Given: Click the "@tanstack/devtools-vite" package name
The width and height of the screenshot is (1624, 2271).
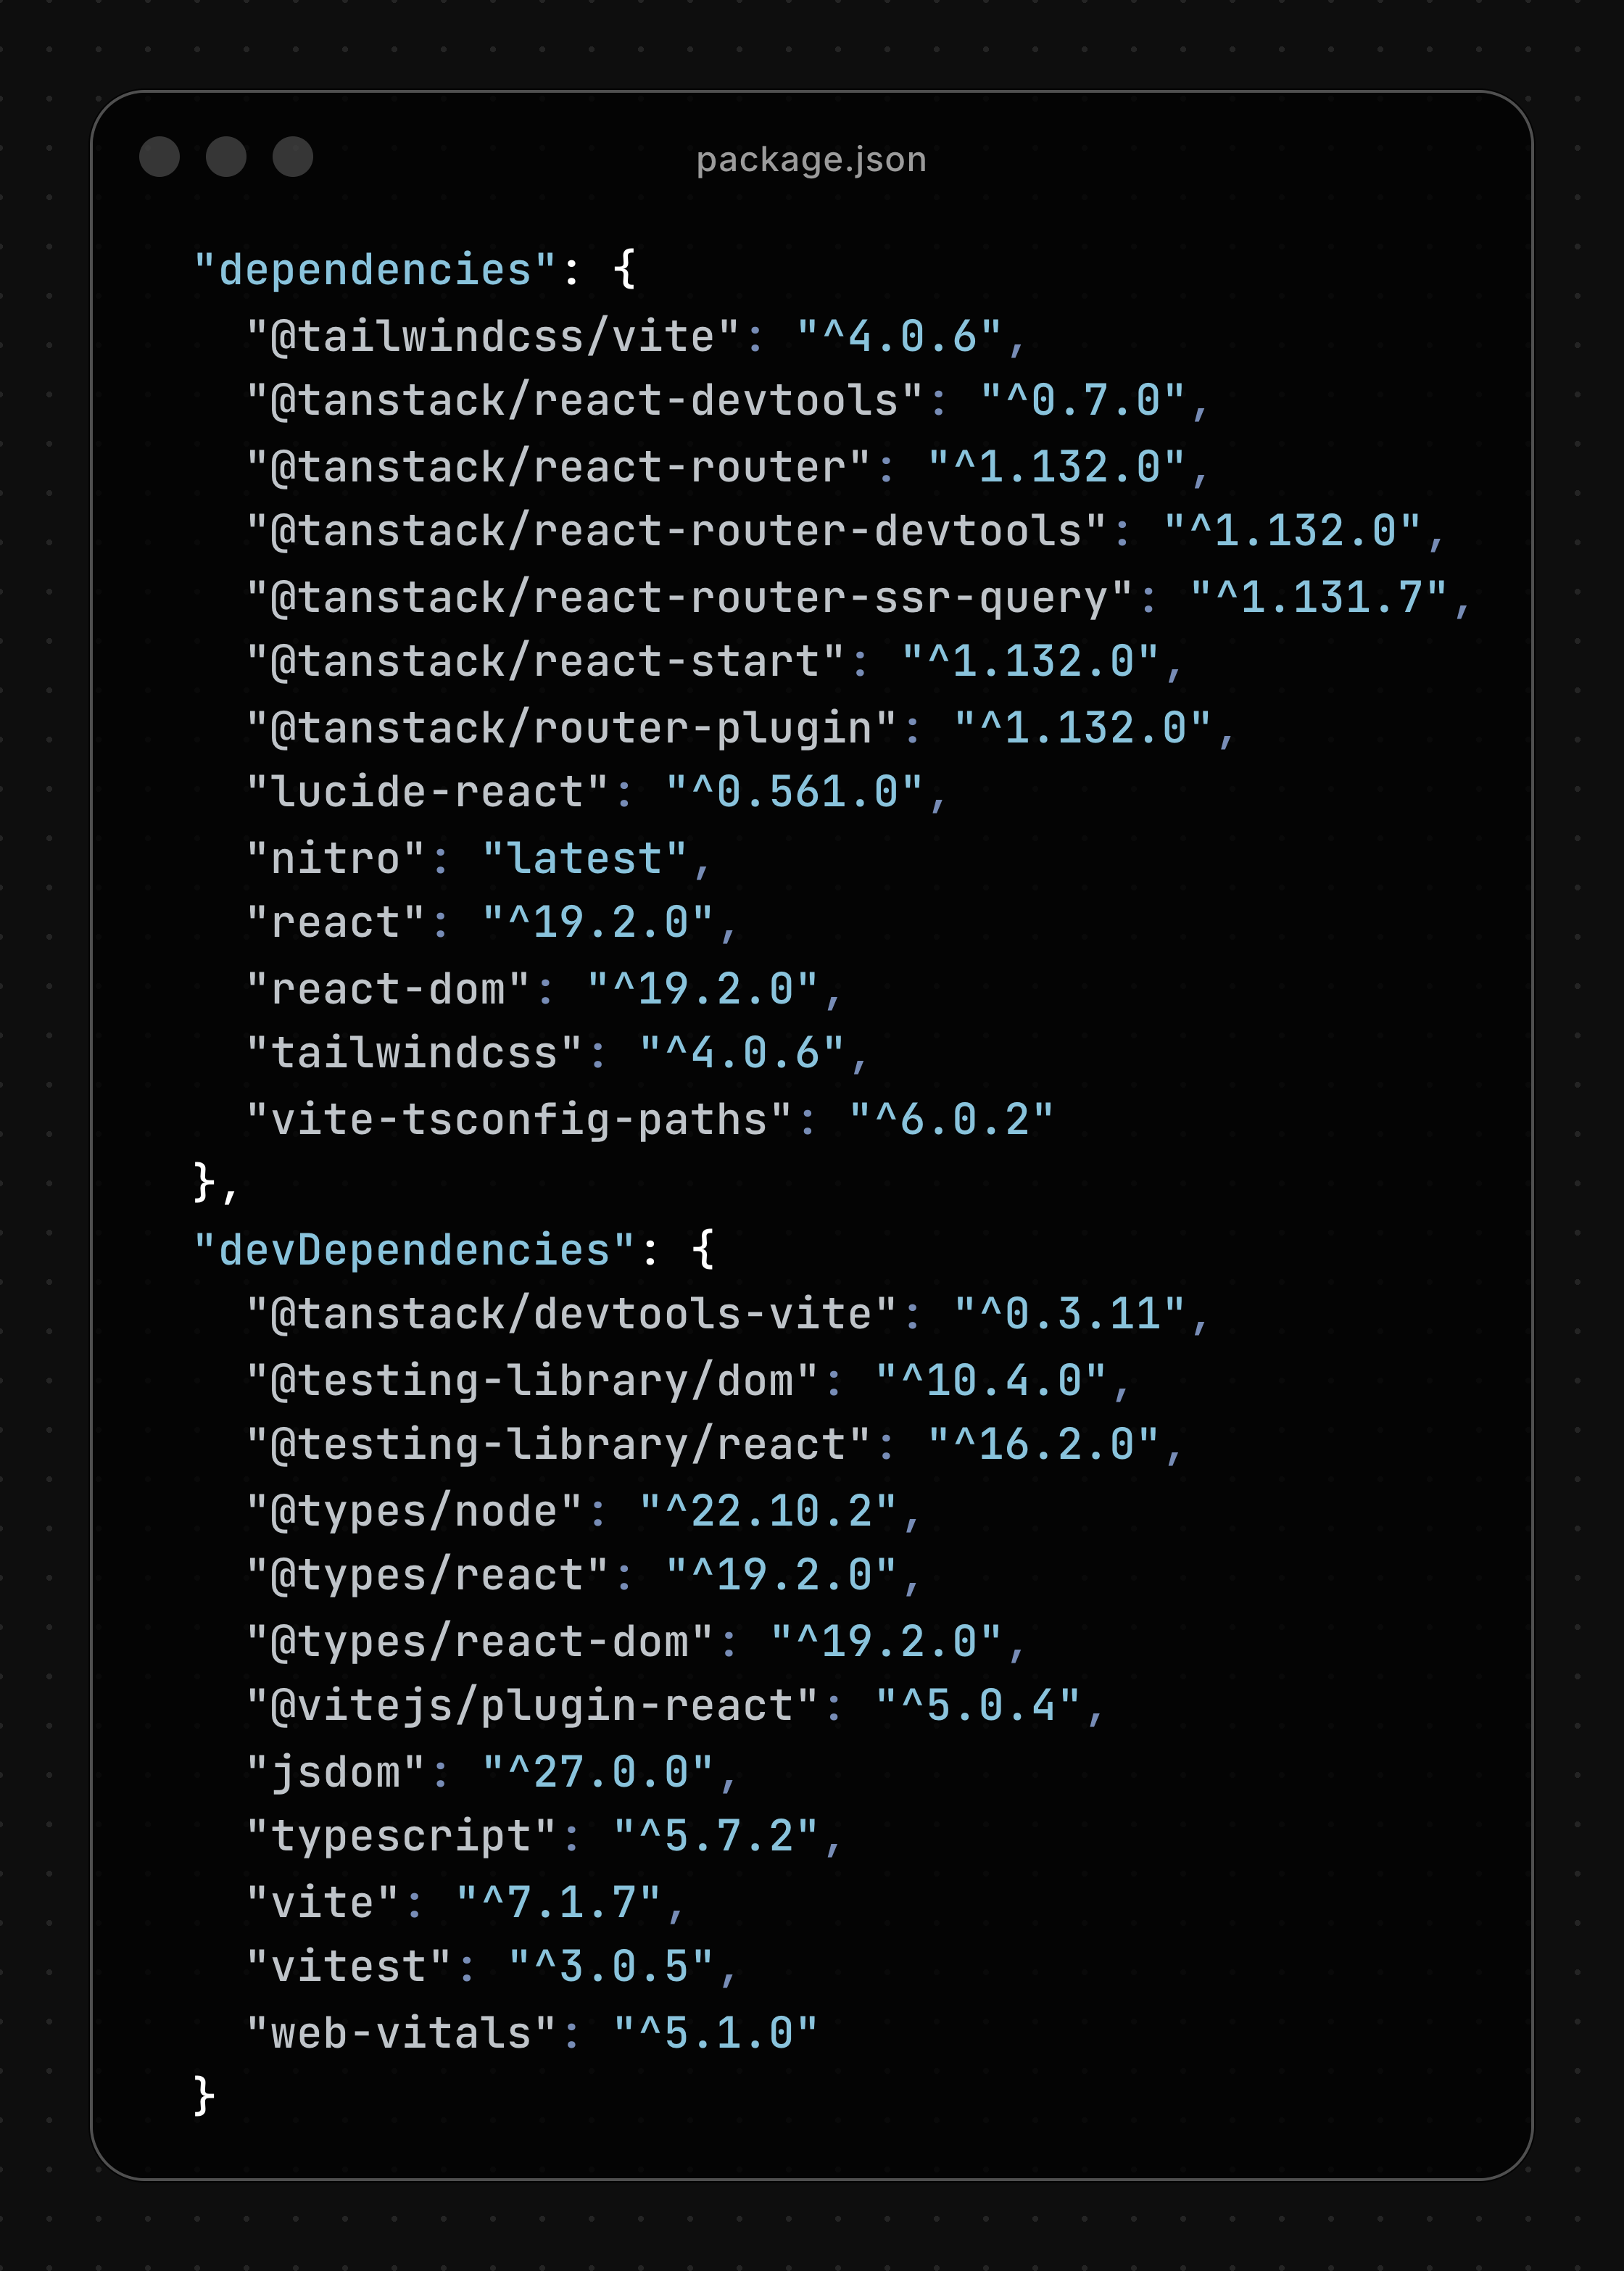Looking at the screenshot, I should click(x=572, y=1314).
